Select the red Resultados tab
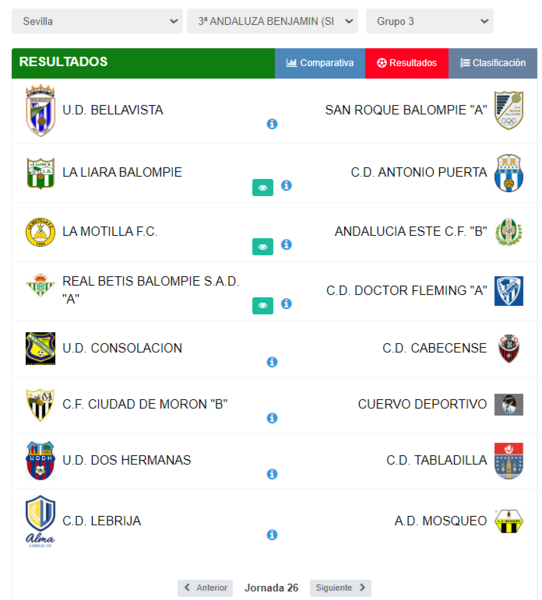The width and height of the screenshot is (542, 600). [x=407, y=63]
